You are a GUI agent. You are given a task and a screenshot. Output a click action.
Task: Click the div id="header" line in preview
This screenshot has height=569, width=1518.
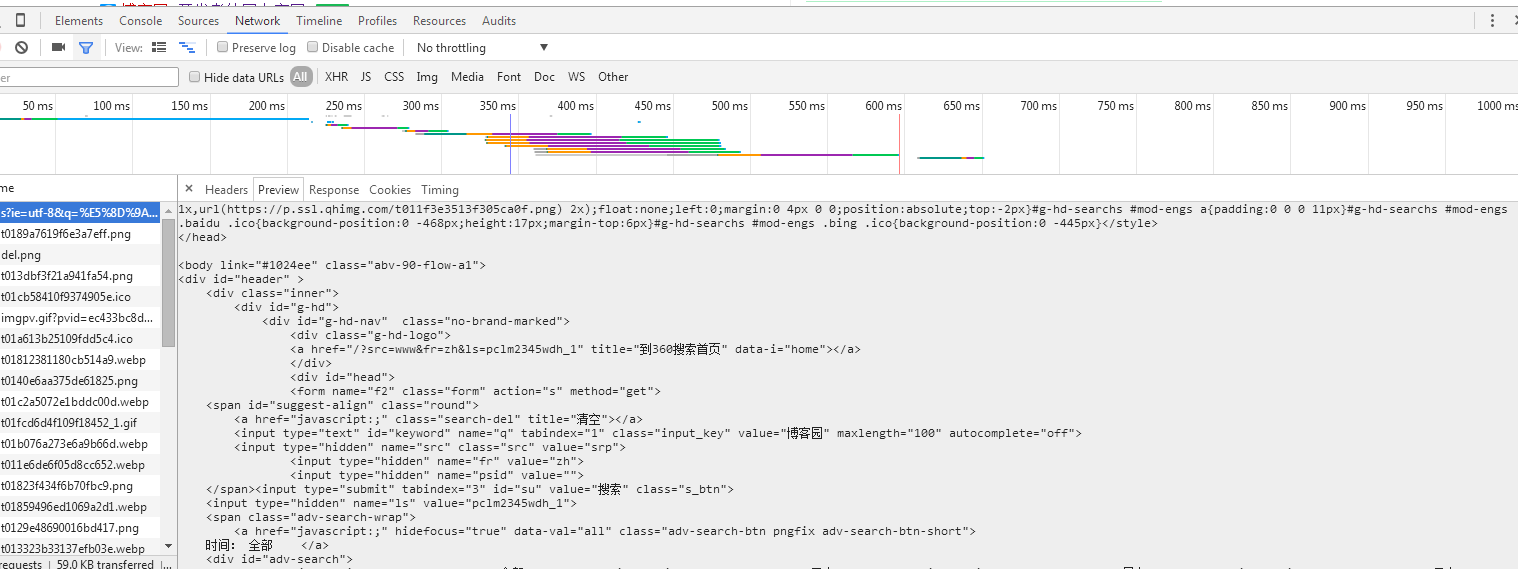coord(241,279)
